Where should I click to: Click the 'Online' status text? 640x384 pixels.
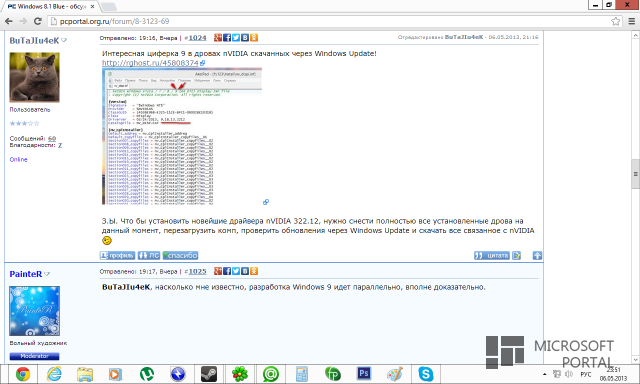[x=18, y=160]
